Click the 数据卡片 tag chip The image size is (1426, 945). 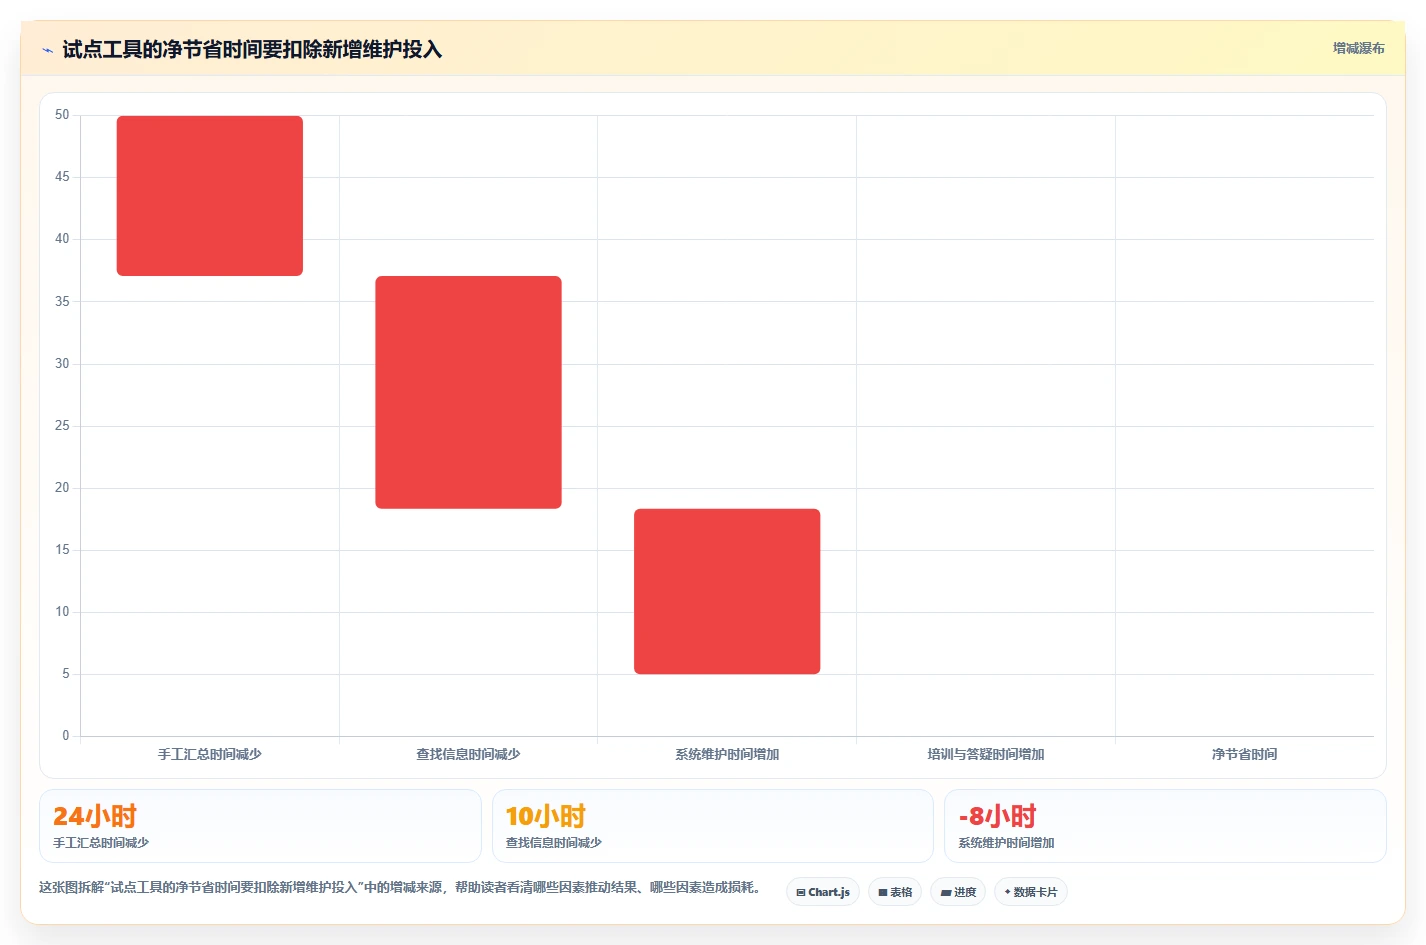point(1031,892)
